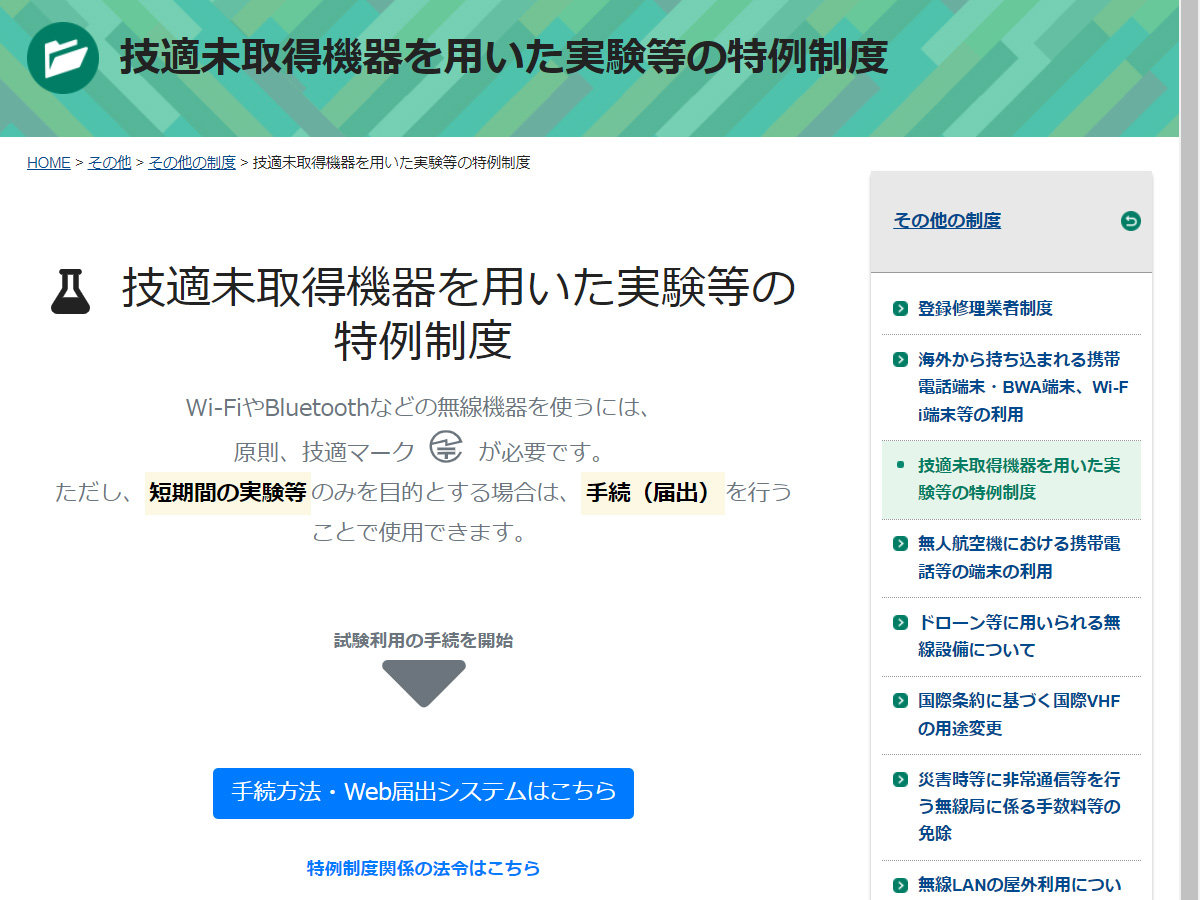Viewport: 1200px width, 900px height.
Task: Open 手続方法・Web届出システムはこちら button
Action: coord(423,793)
